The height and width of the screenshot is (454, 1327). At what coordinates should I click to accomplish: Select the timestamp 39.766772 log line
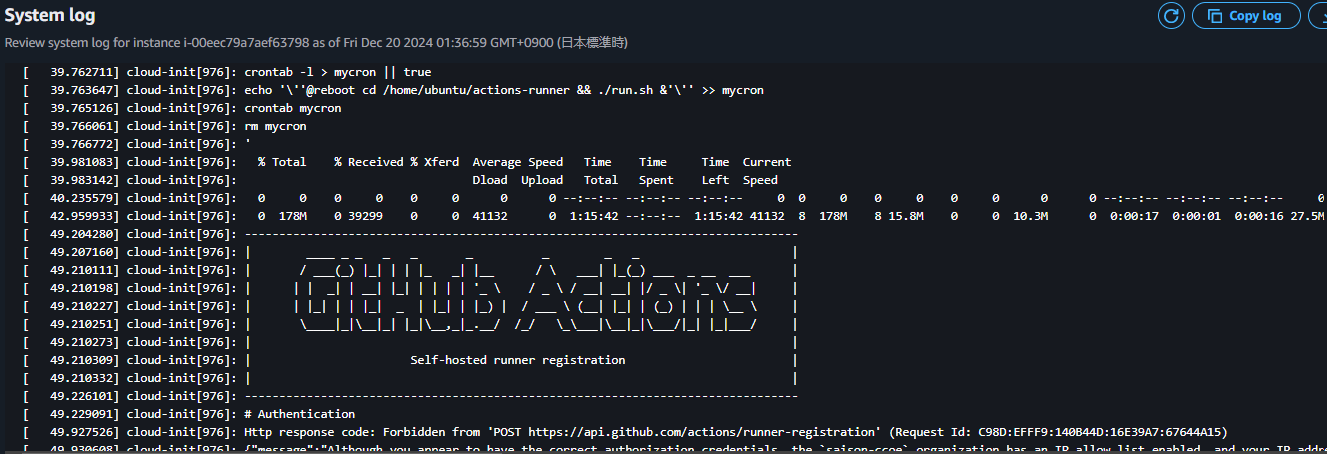click(136, 144)
